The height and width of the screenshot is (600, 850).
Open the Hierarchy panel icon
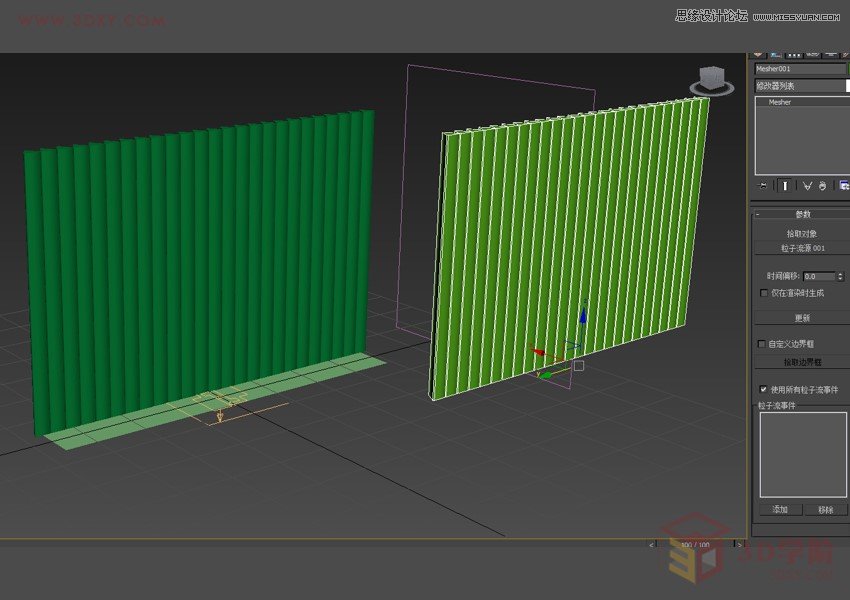(x=792, y=55)
